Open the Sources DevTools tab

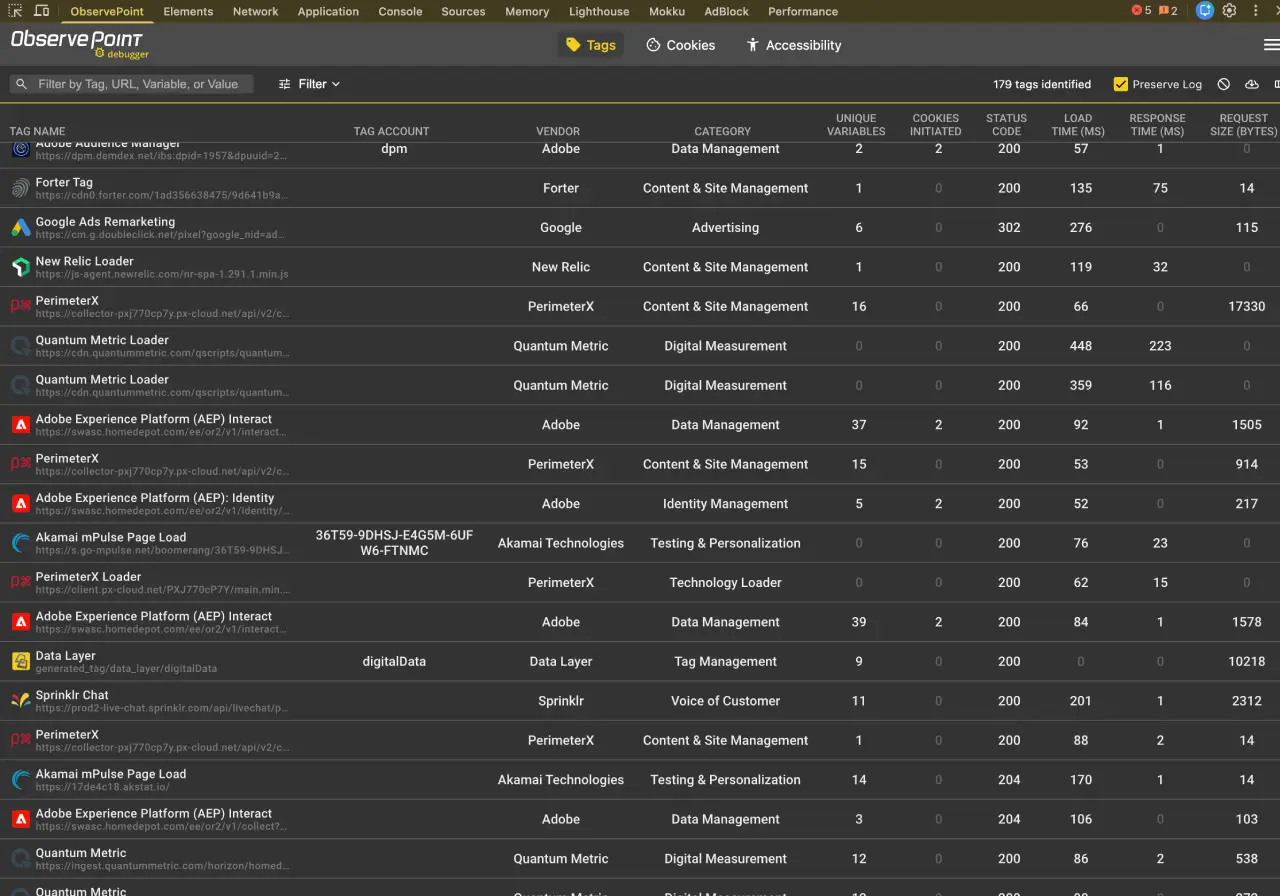click(463, 11)
